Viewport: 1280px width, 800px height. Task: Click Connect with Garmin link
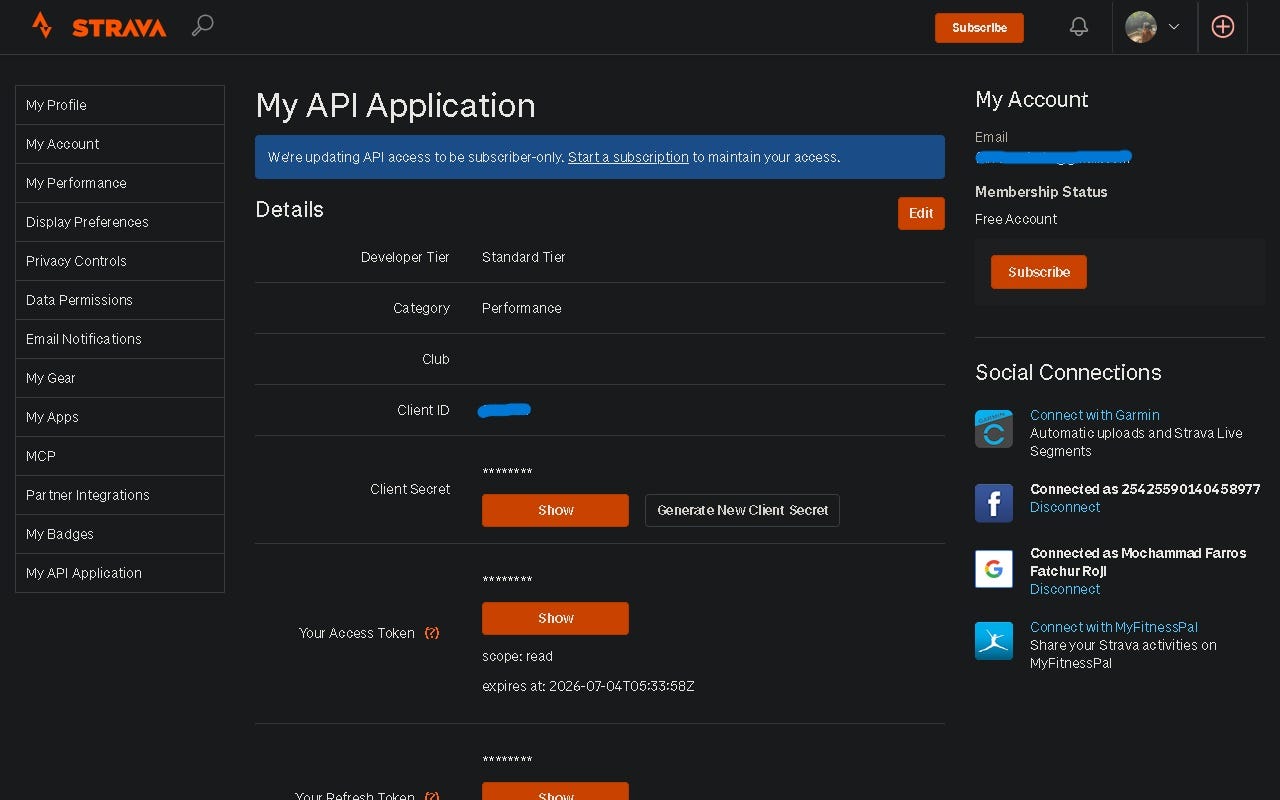click(x=1095, y=415)
